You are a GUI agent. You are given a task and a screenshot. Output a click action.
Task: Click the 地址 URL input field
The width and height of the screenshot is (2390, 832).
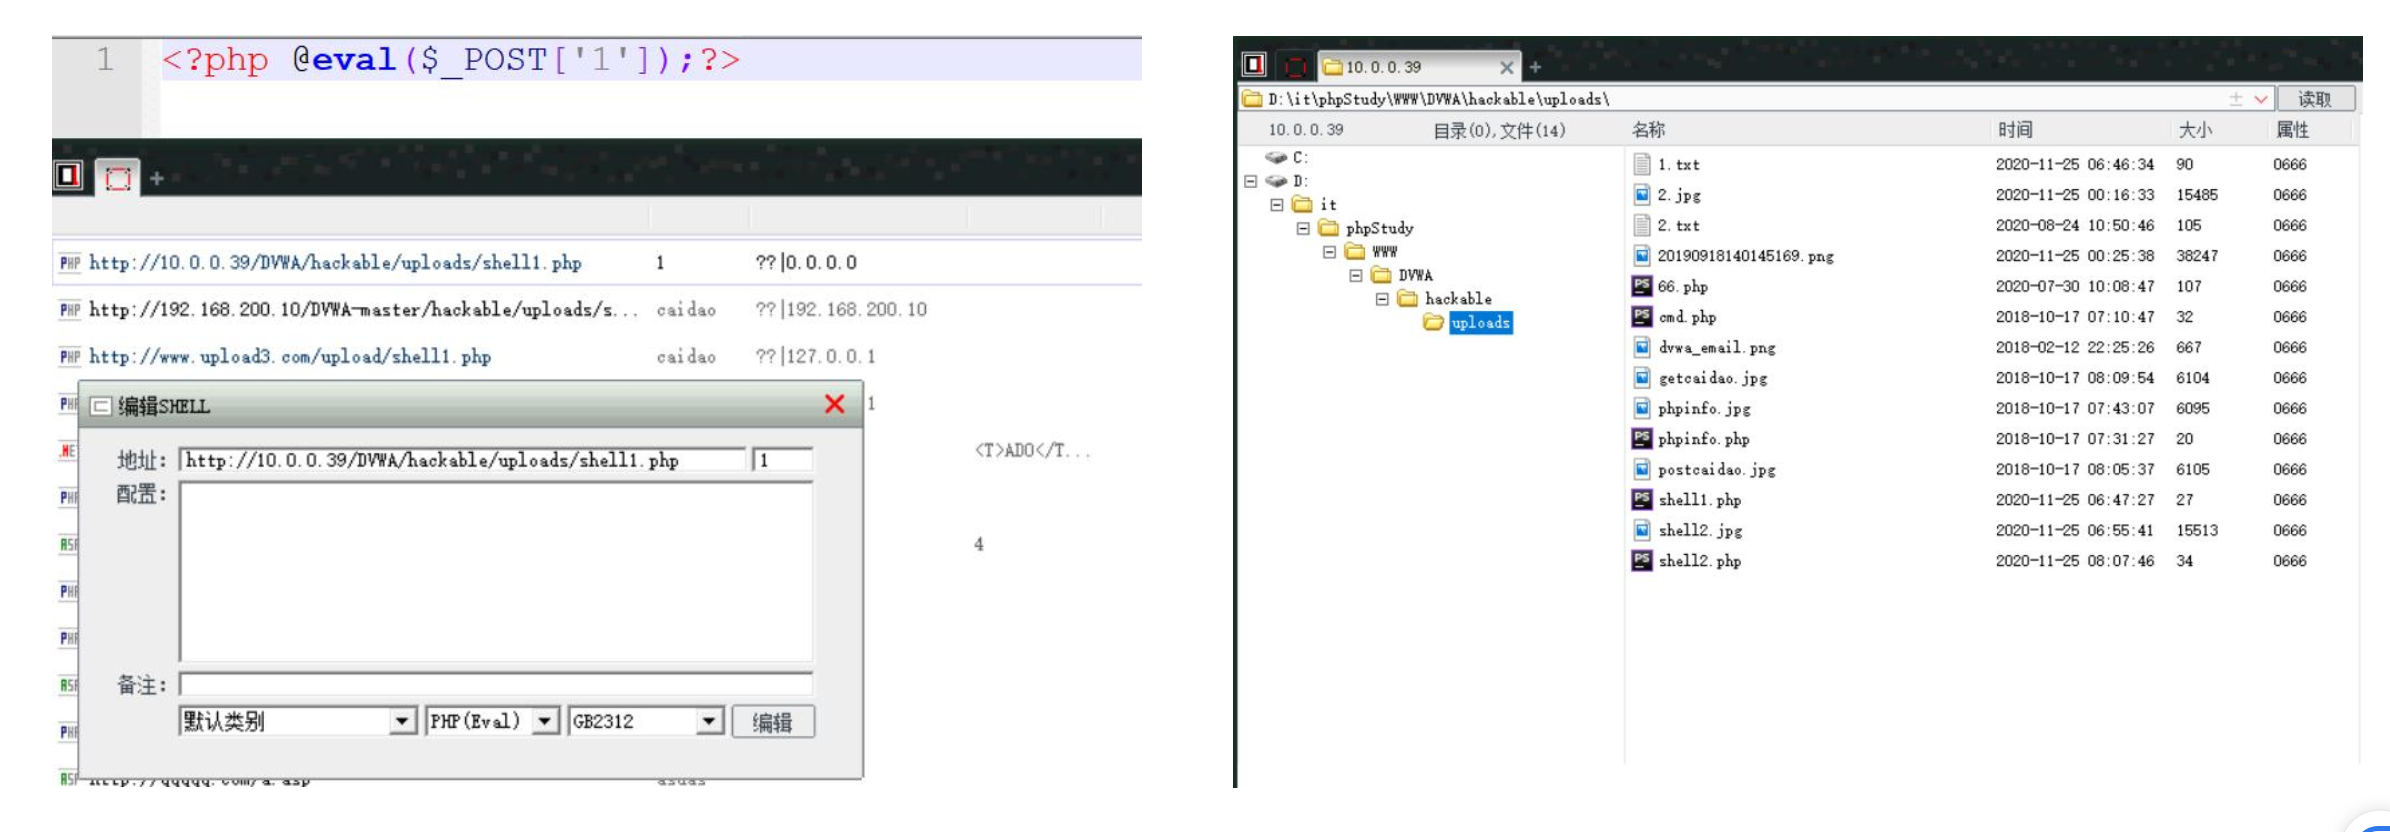[462, 460]
